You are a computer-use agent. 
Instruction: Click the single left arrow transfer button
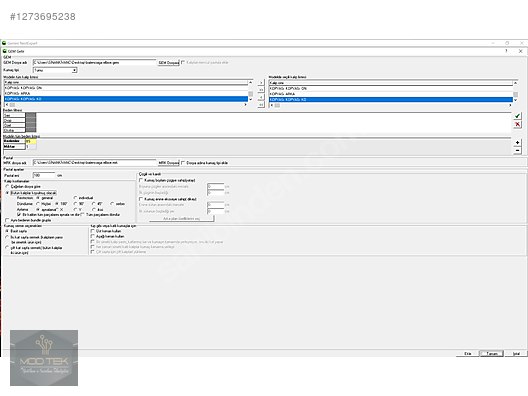tap(261, 97)
